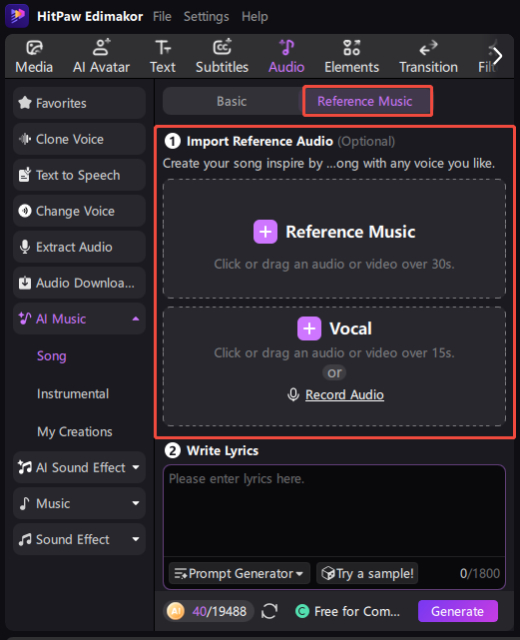Click the HitPaw Edimakor logo icon

(x=17, y=16)
